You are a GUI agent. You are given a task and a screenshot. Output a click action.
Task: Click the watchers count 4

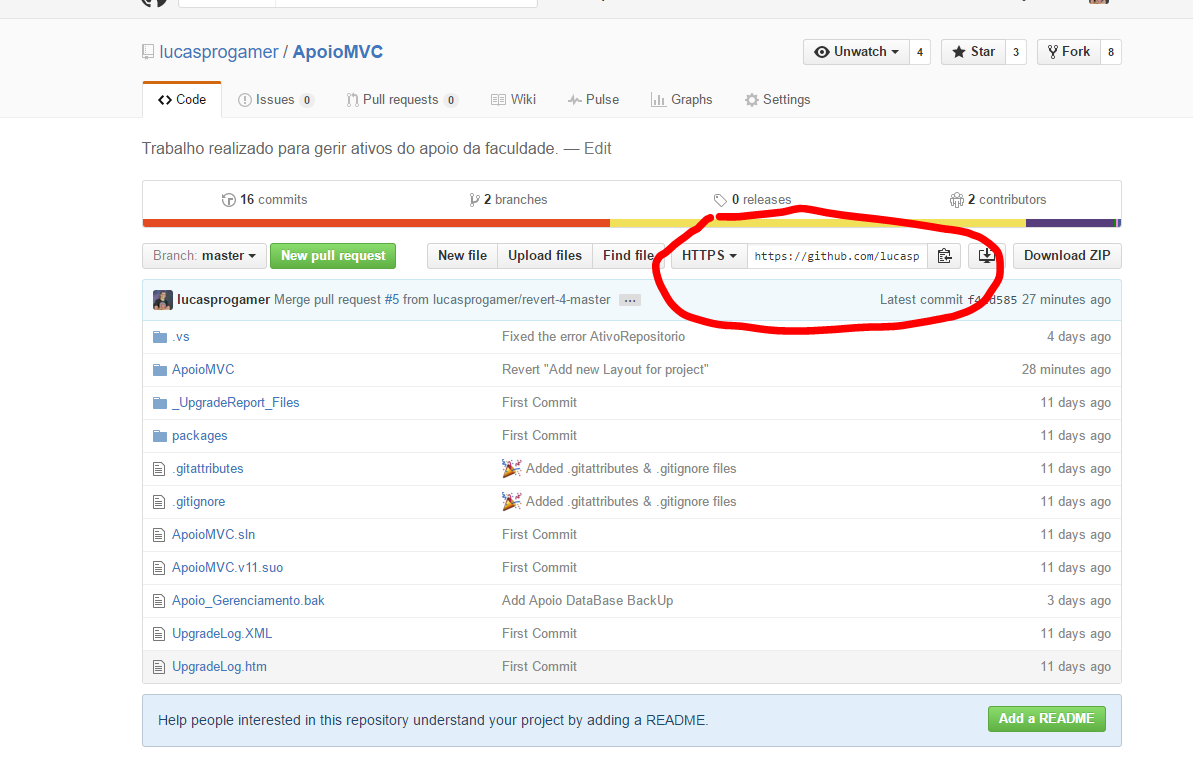coord(920,52)
